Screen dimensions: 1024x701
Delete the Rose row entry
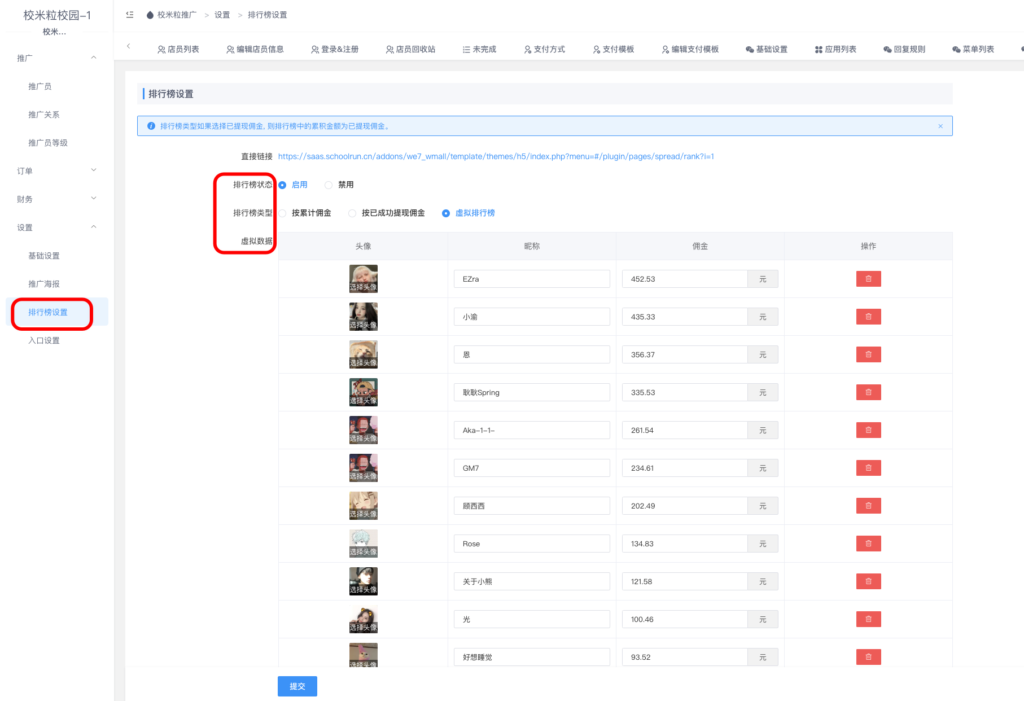tap(868, 543)
